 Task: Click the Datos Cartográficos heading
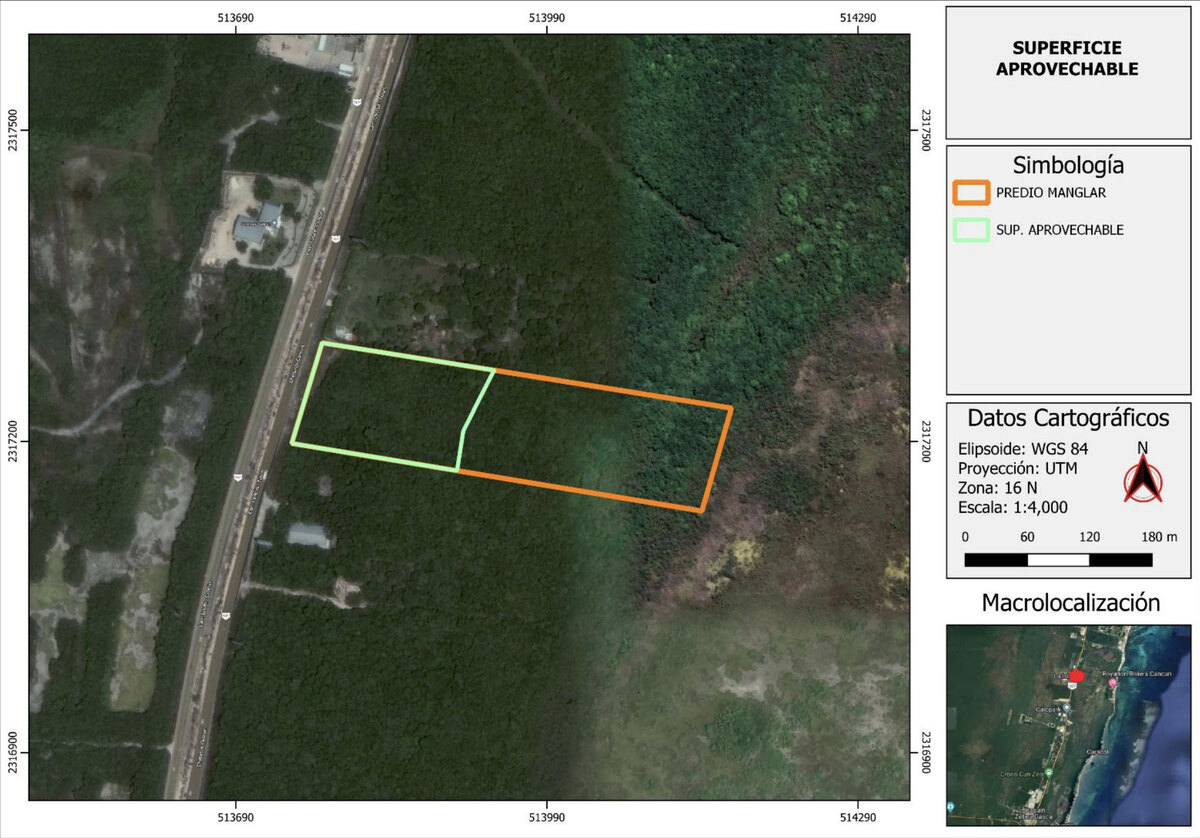[x=1069, y=417]
